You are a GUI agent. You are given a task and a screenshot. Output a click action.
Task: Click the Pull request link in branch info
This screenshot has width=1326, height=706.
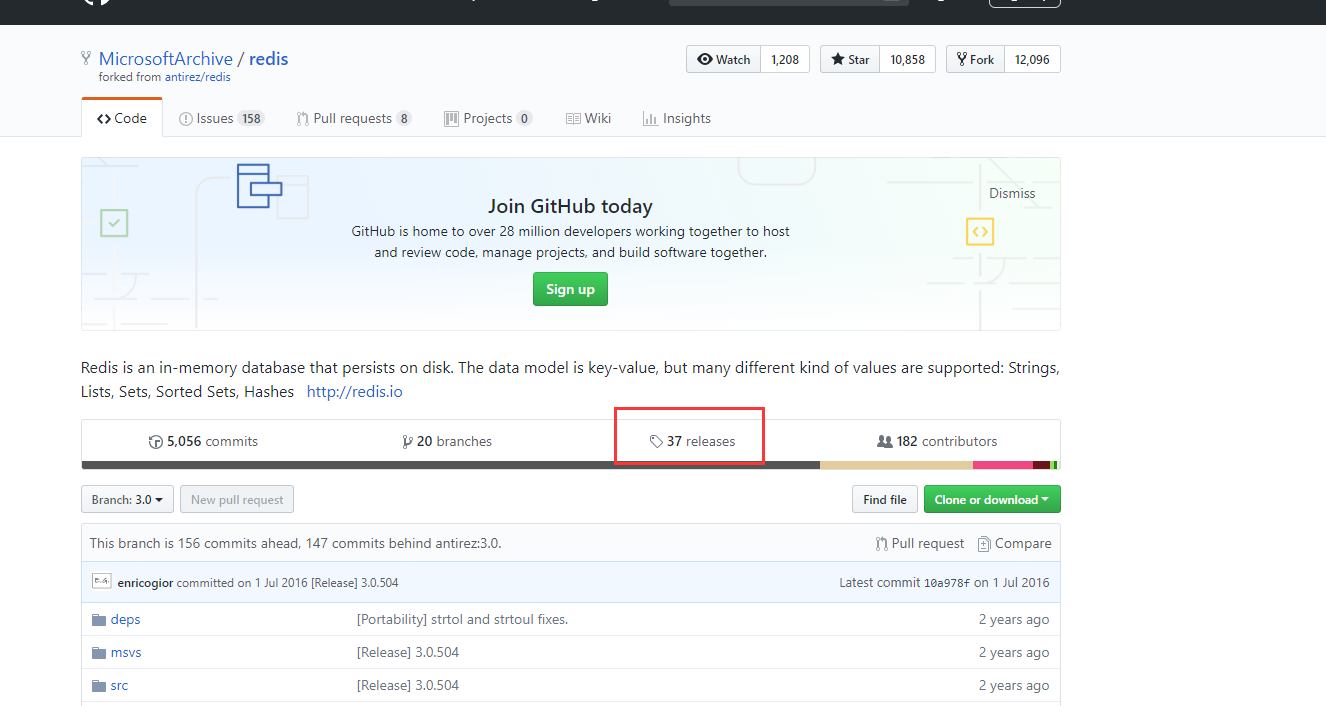pyautogui.click(x=920, y=543)
